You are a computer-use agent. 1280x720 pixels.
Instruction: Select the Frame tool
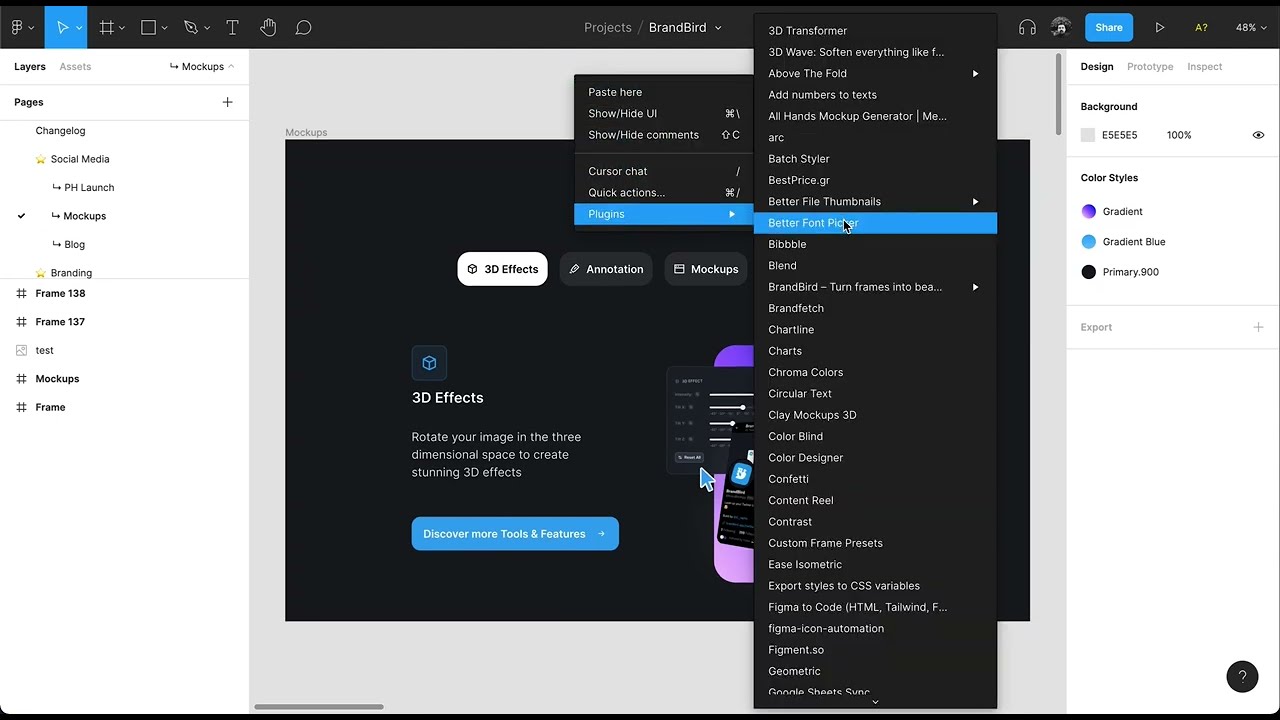pos(107,28)
